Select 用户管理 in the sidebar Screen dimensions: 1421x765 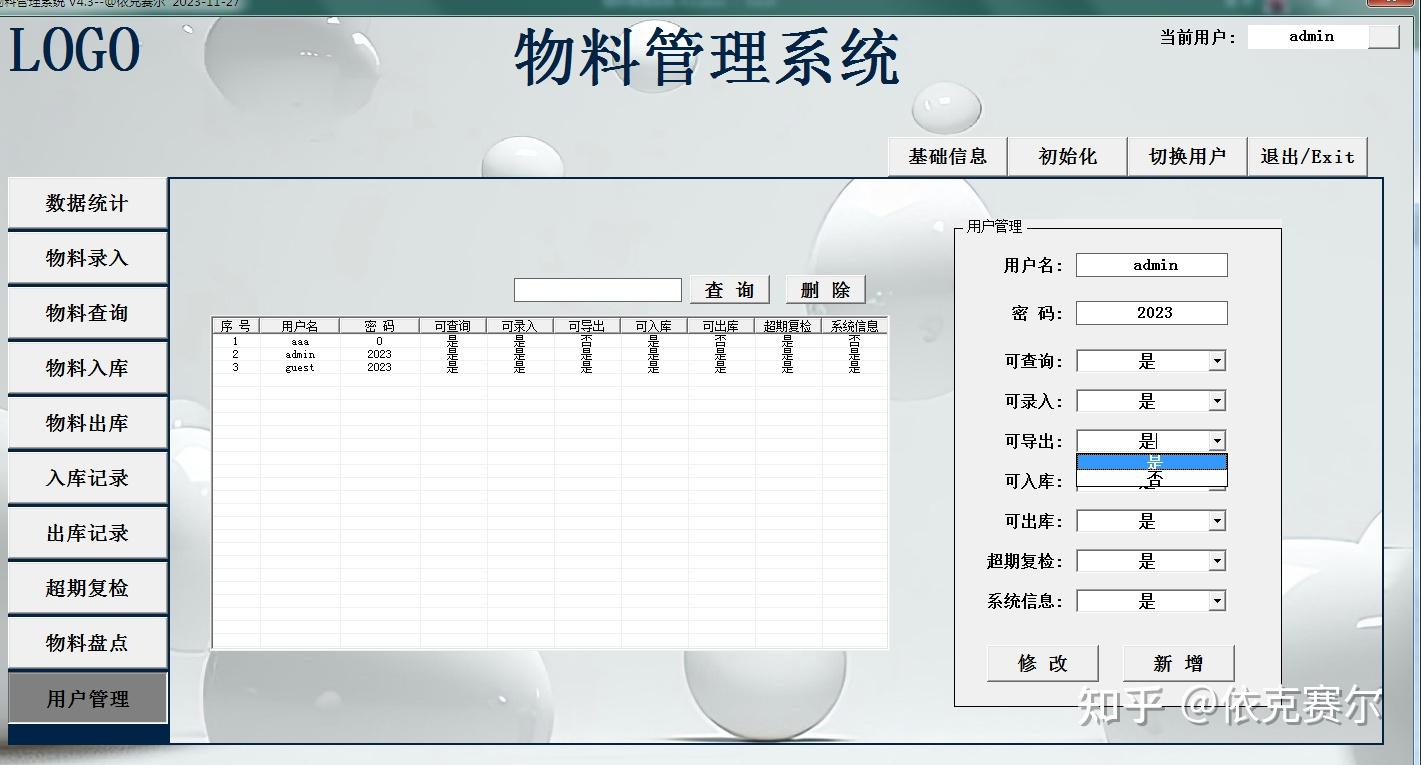(87, 699)
